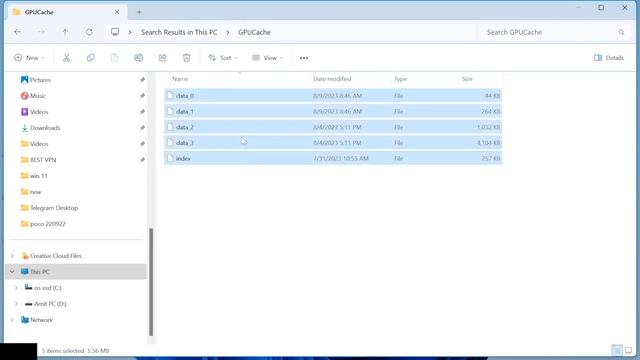Add a new tab with plus
The width and height of the screenshot is (640, 360).
point(139,12)
